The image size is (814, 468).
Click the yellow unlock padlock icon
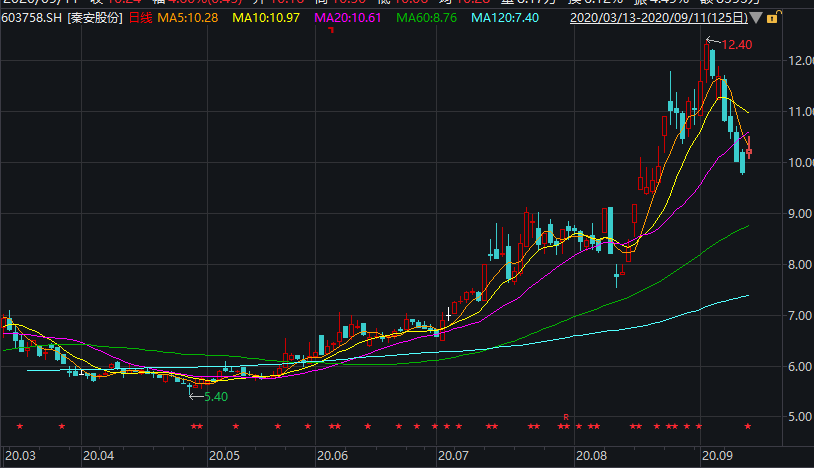[772, 18]
